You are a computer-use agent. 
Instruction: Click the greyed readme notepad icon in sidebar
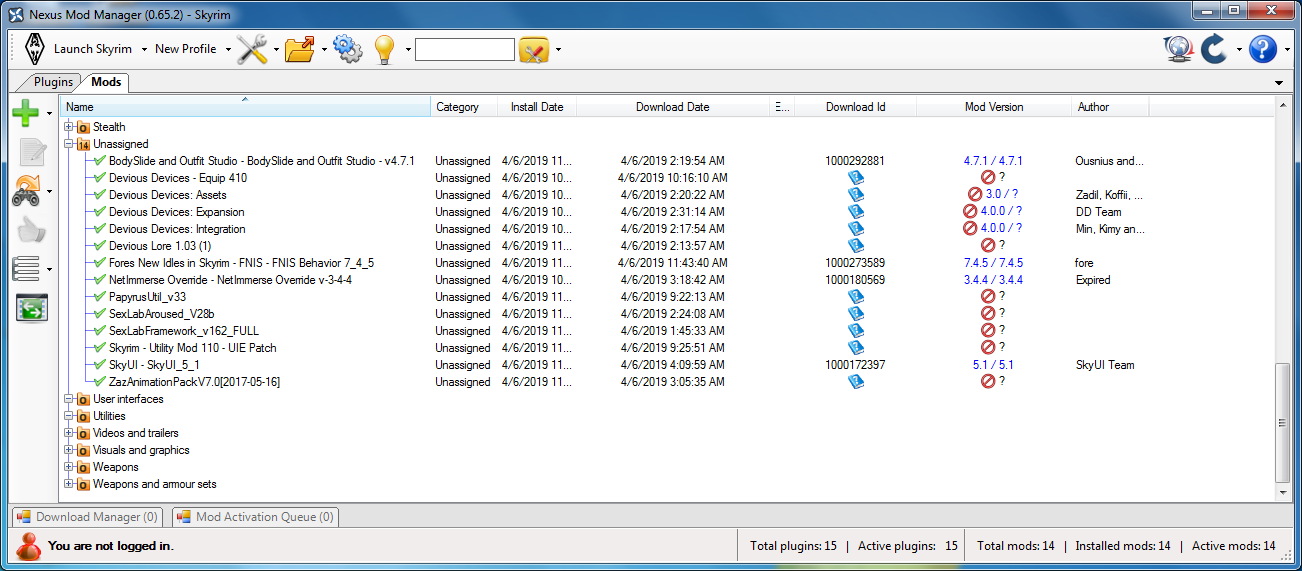click(31, 152)
